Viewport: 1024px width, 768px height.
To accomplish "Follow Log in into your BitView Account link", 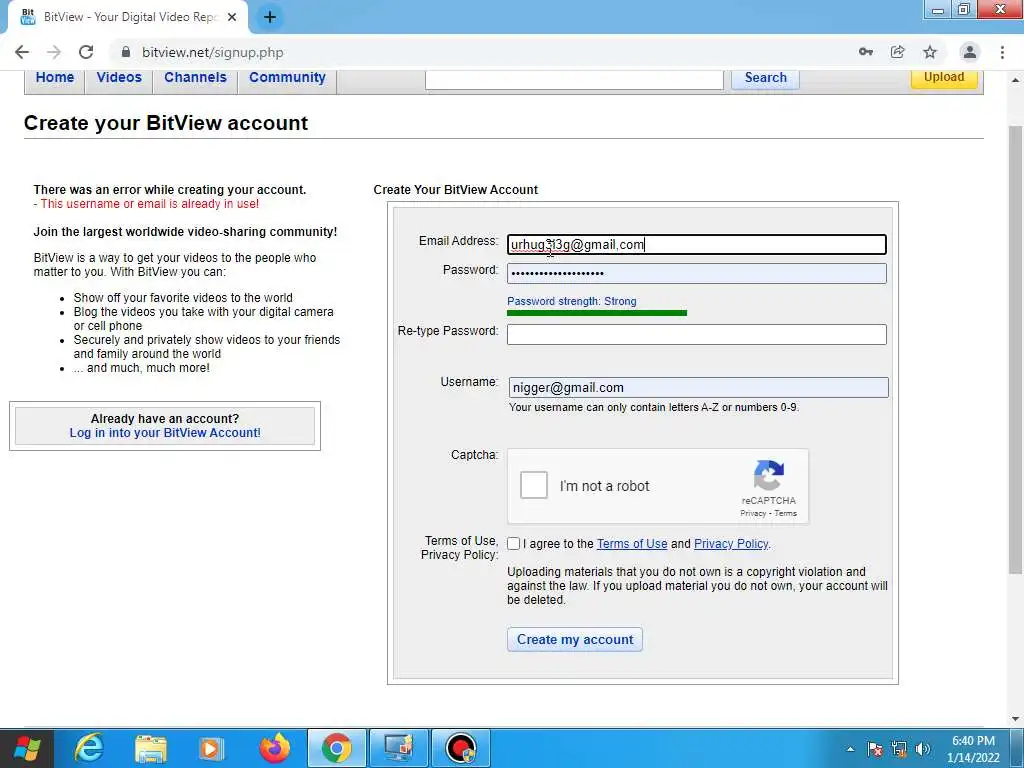I will pos(165,433).
